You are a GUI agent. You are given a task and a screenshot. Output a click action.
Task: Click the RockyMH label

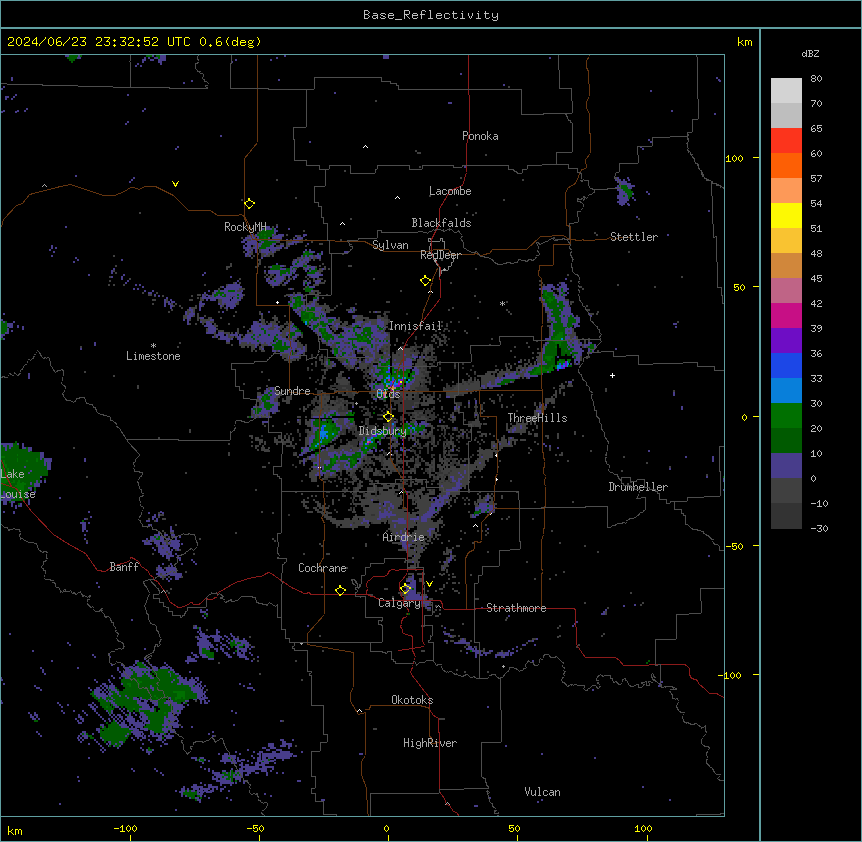pyautogui.click(x=245, y=227)
